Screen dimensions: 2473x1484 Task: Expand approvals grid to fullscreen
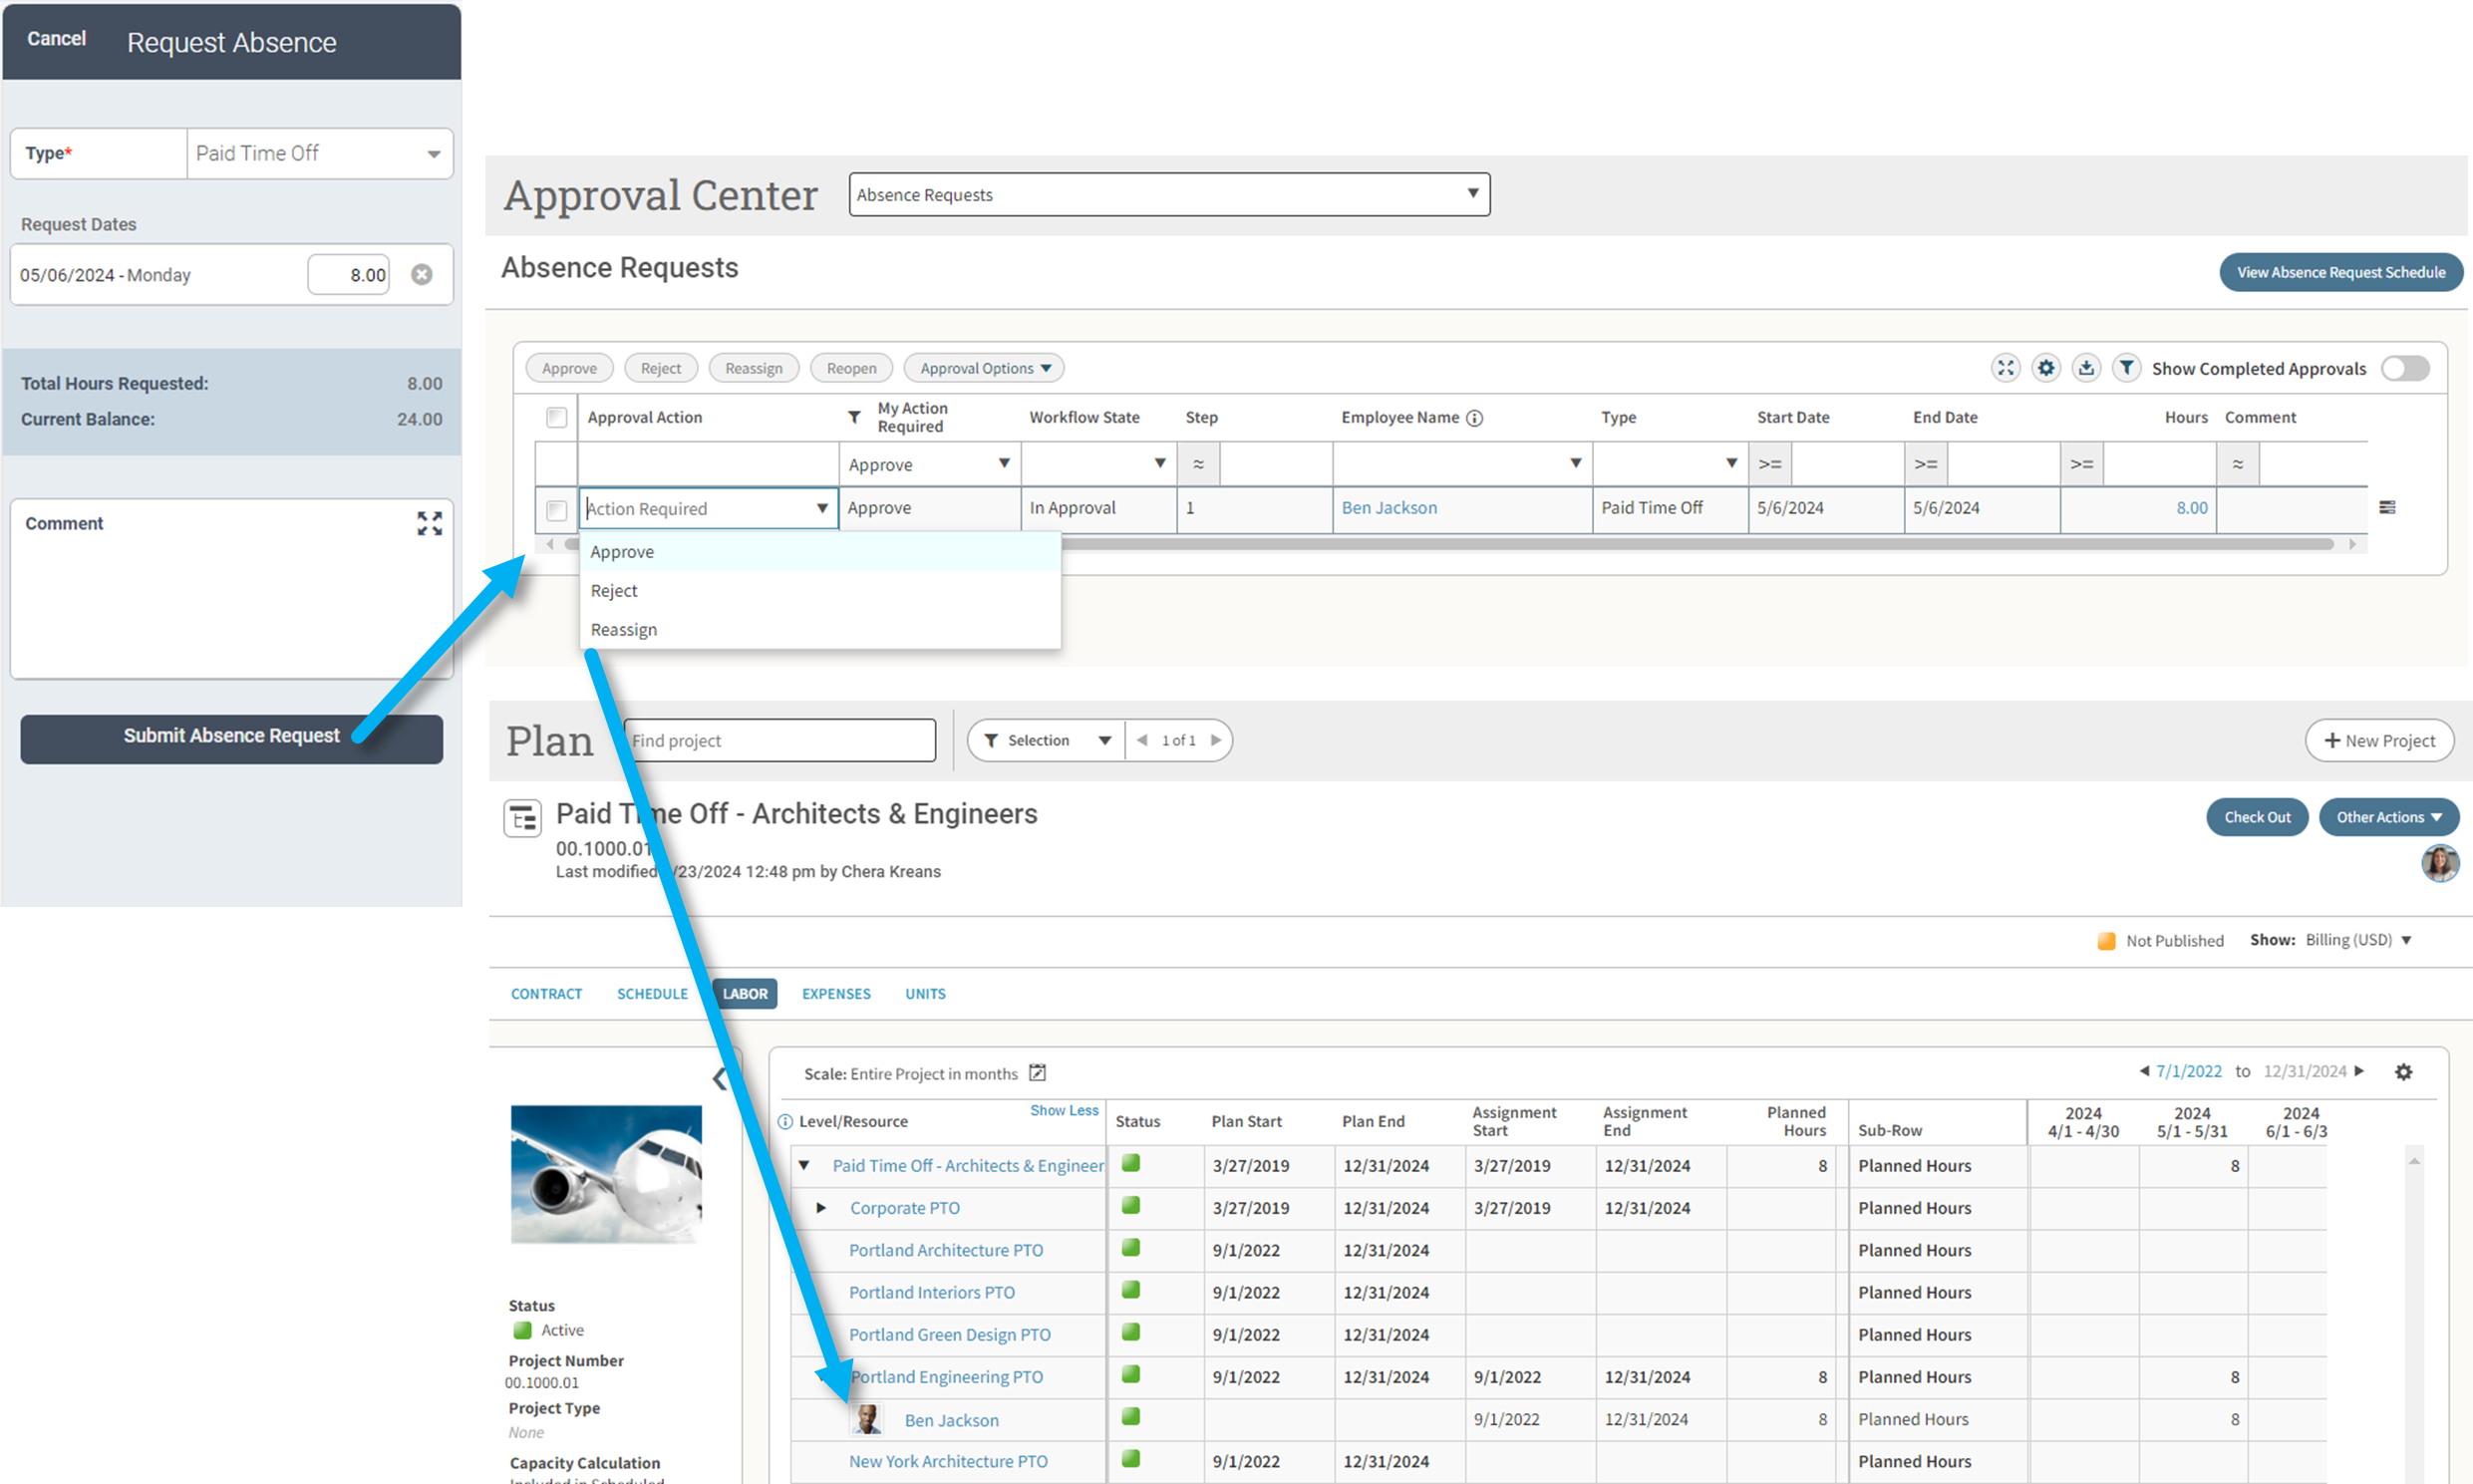click(x=2006, y=368)
